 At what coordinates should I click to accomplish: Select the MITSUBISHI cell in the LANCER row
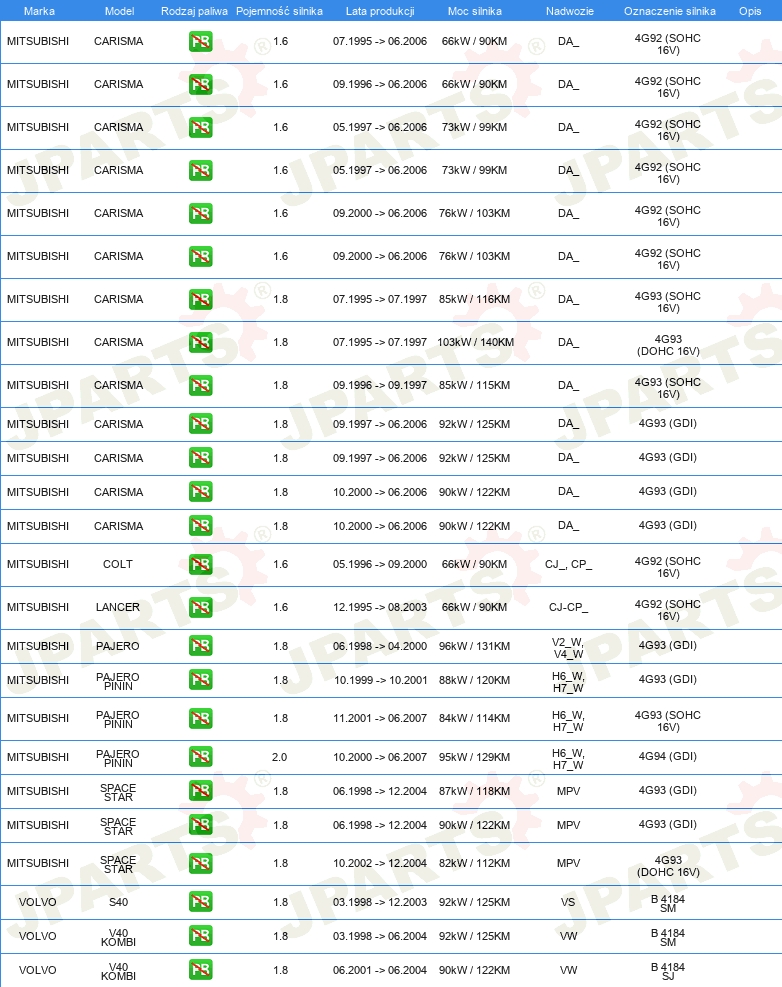38,607
